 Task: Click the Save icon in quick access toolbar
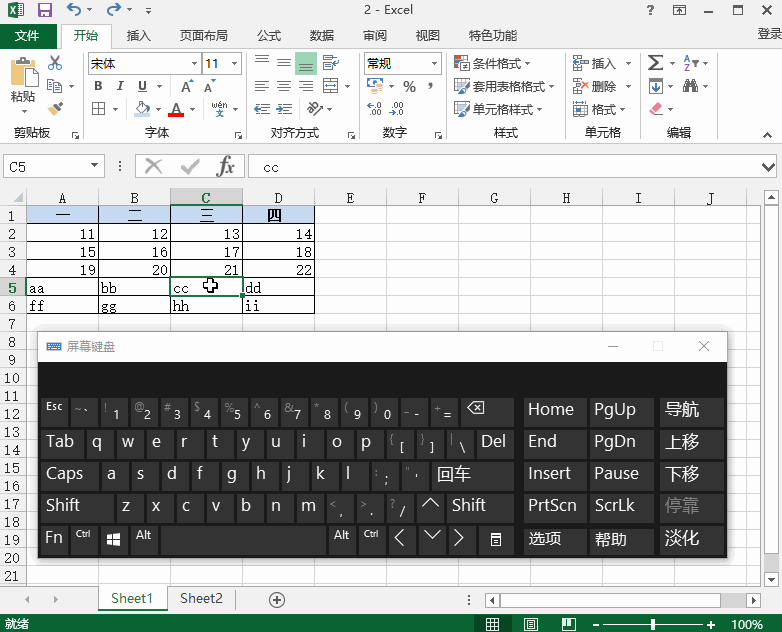(x=45, y=11)
